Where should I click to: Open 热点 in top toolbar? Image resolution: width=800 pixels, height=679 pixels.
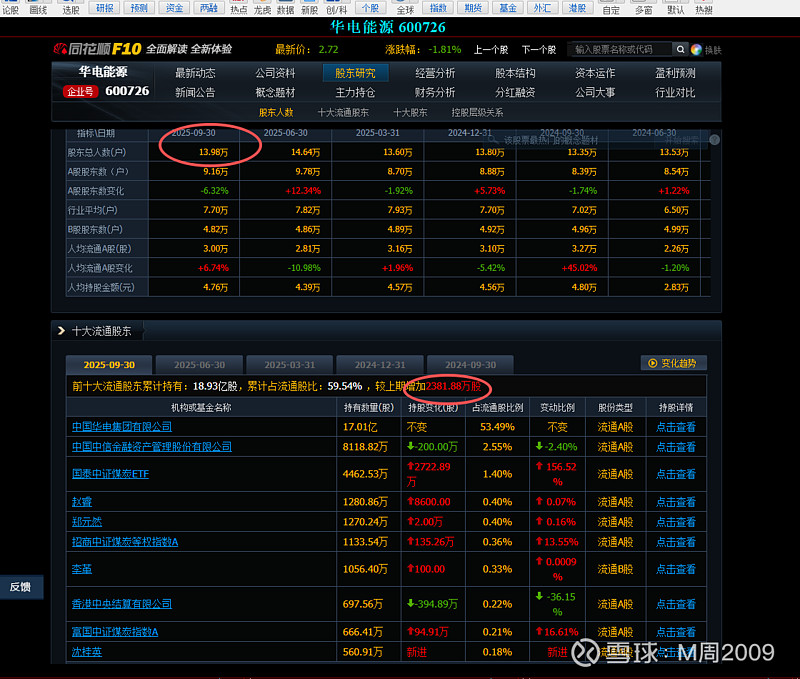click(x=239, y=9)
